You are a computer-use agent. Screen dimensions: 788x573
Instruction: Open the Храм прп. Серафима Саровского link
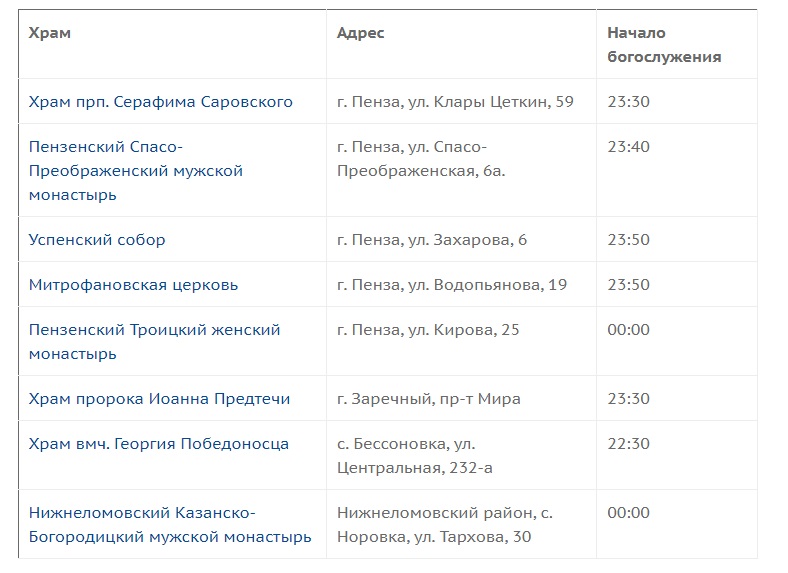coord(160,102)
